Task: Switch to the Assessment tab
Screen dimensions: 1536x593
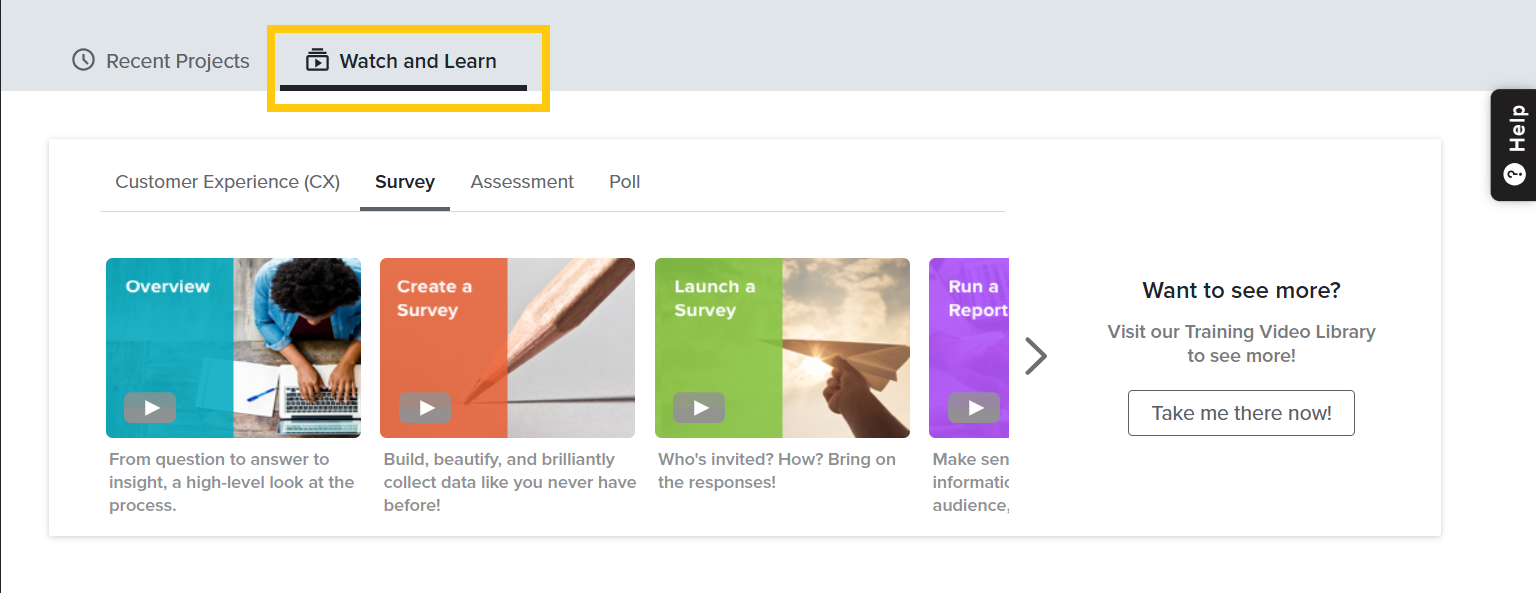Action: coord(522,182)
